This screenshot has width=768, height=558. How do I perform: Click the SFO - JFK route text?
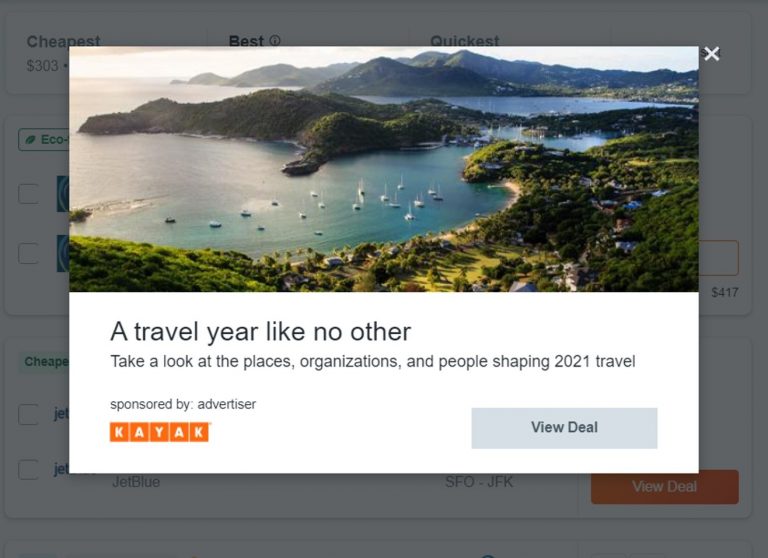479,482
